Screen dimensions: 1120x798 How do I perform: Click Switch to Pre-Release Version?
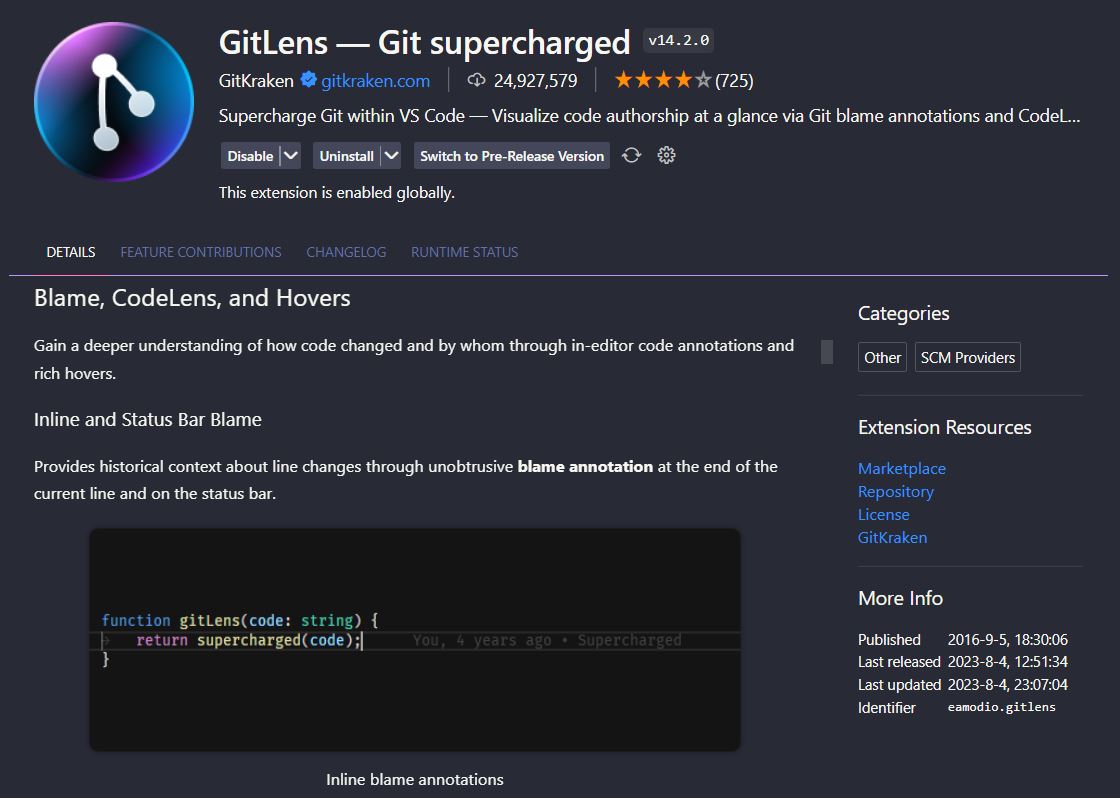point(511,155)
